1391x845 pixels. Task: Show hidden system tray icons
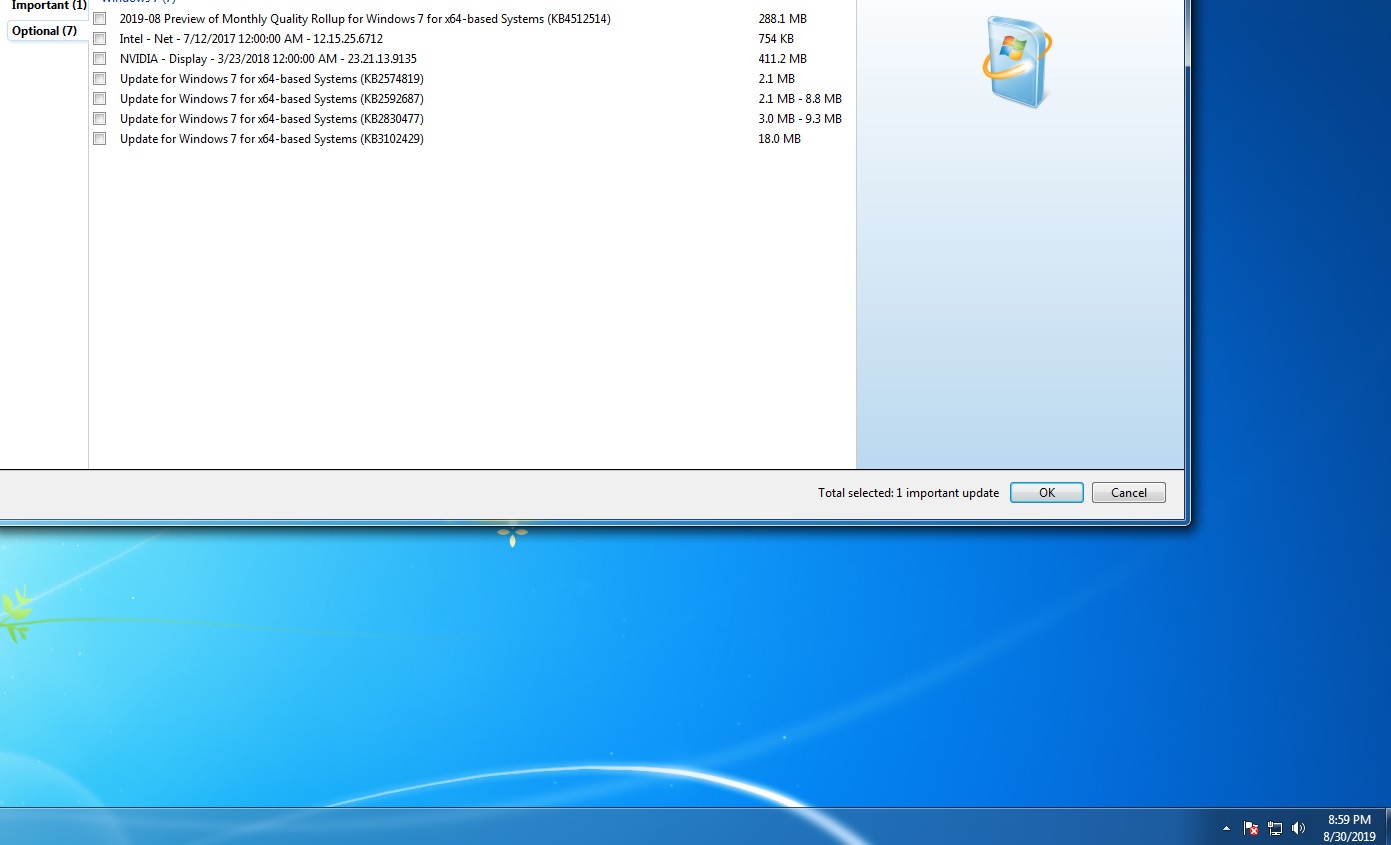[x=1226, y=828]
